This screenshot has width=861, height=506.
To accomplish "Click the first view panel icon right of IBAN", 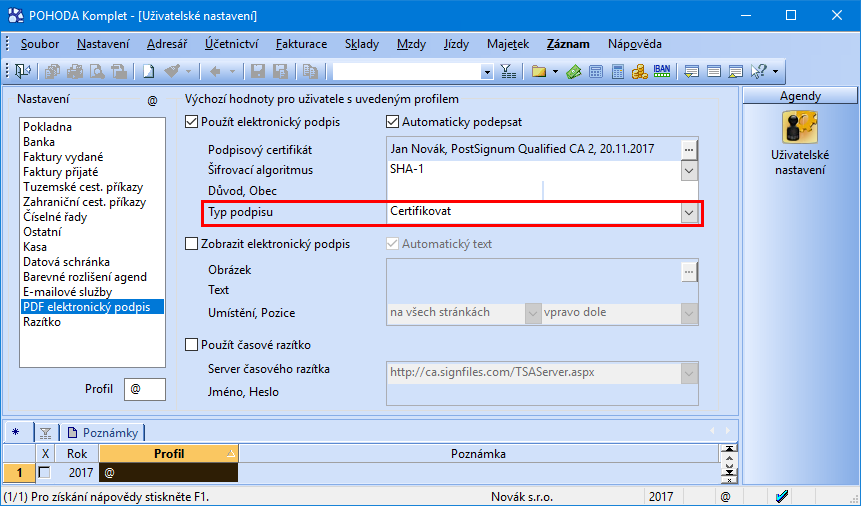I will (x=691, y=71).
